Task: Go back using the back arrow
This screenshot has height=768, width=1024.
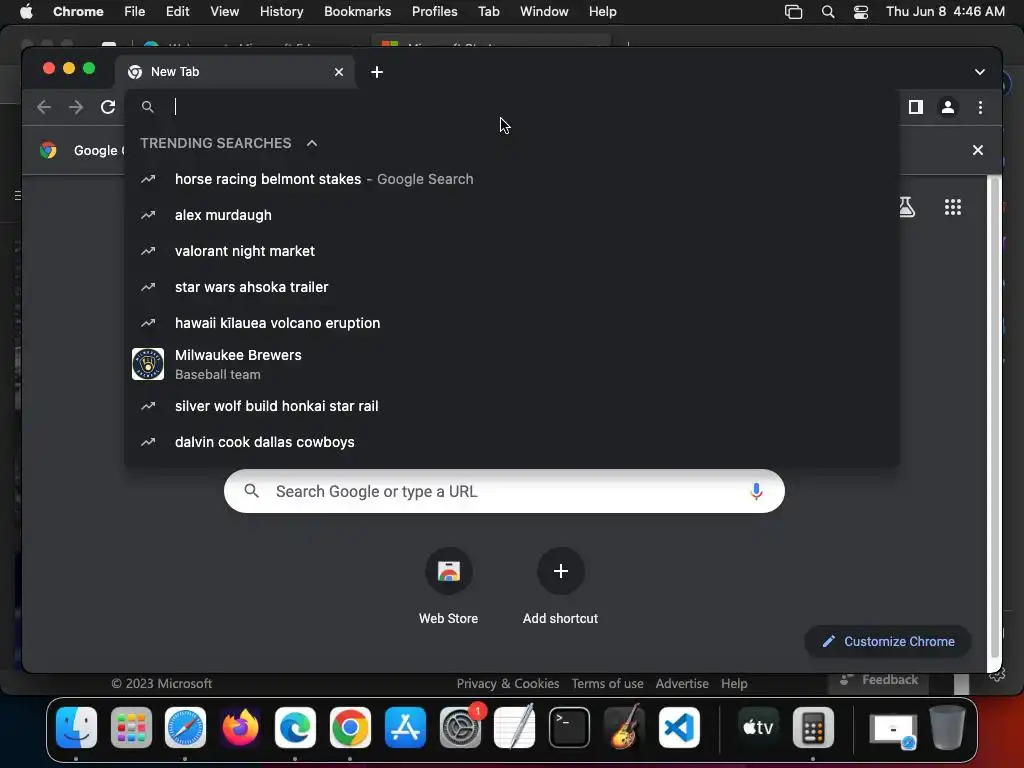Action: pyautogui.click(x=44, y=107)
